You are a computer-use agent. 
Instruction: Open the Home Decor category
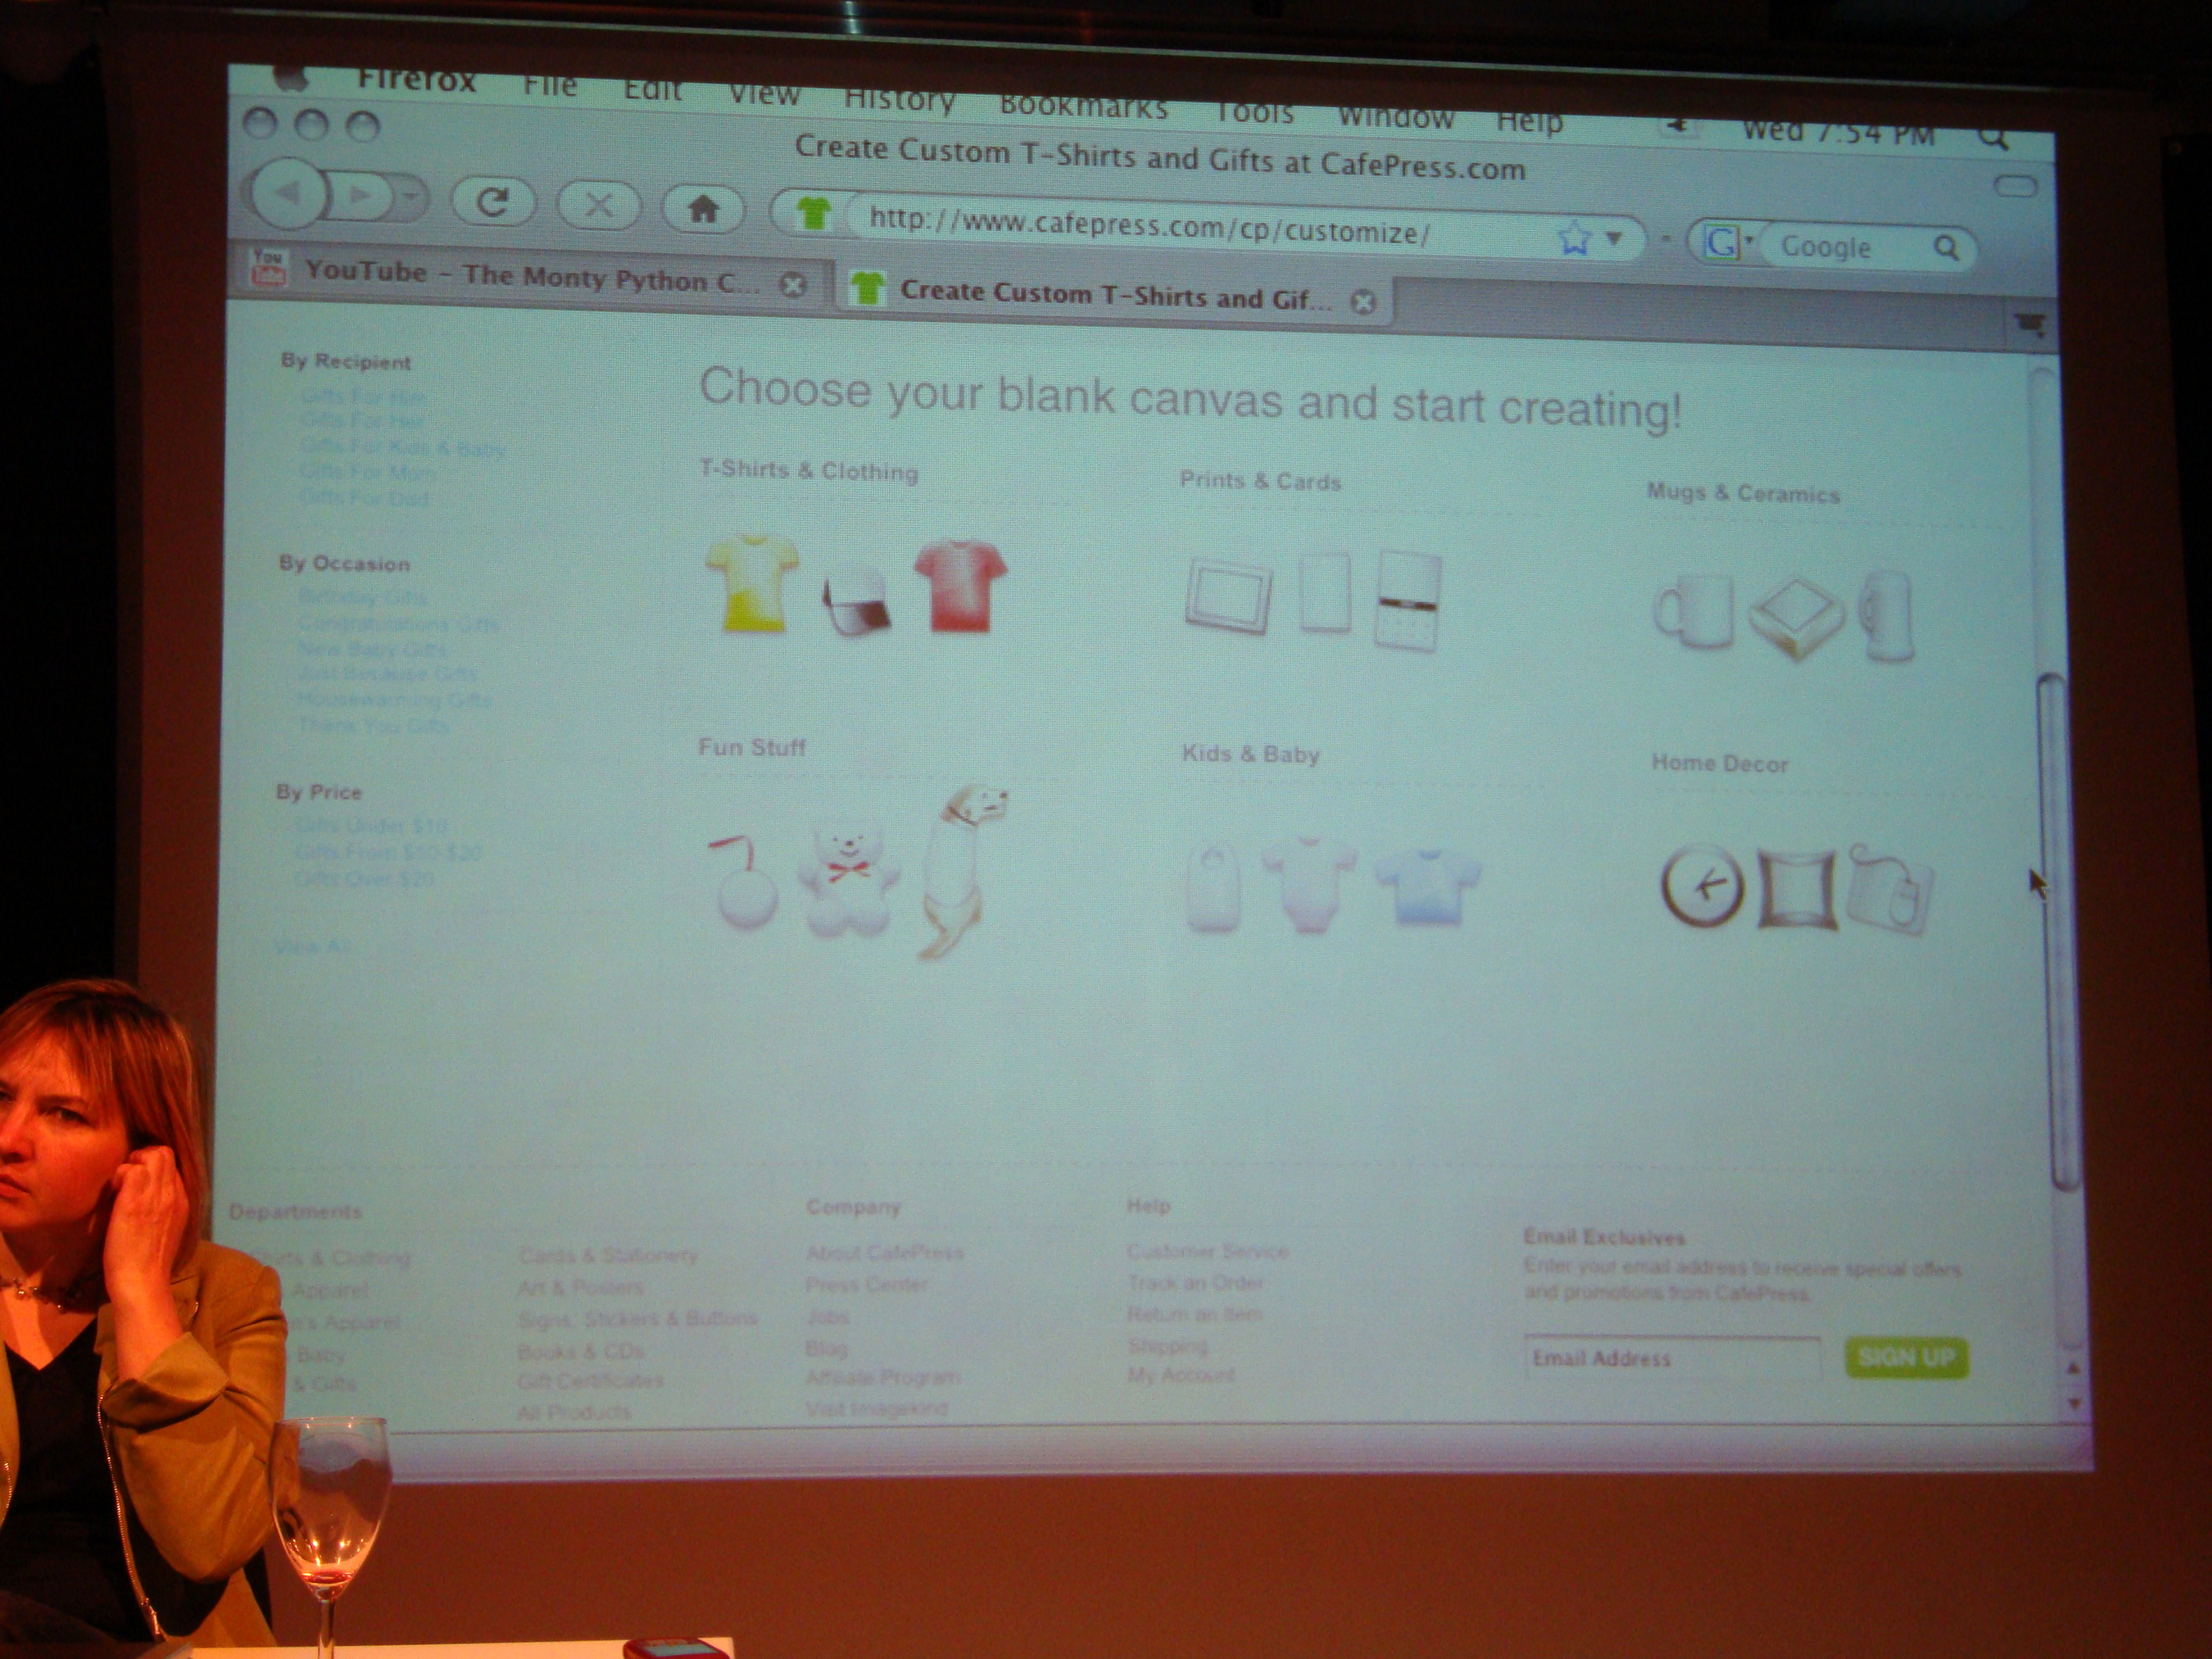1719,763
